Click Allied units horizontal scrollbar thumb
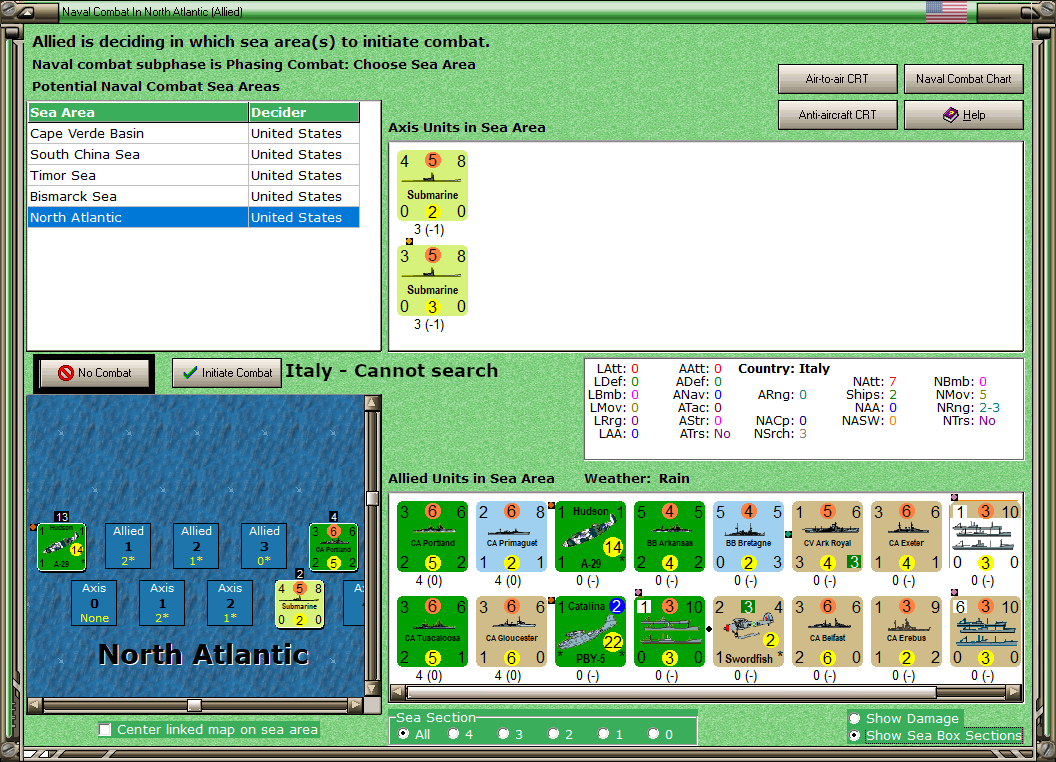1056x762 pixels. coord(671,692)
